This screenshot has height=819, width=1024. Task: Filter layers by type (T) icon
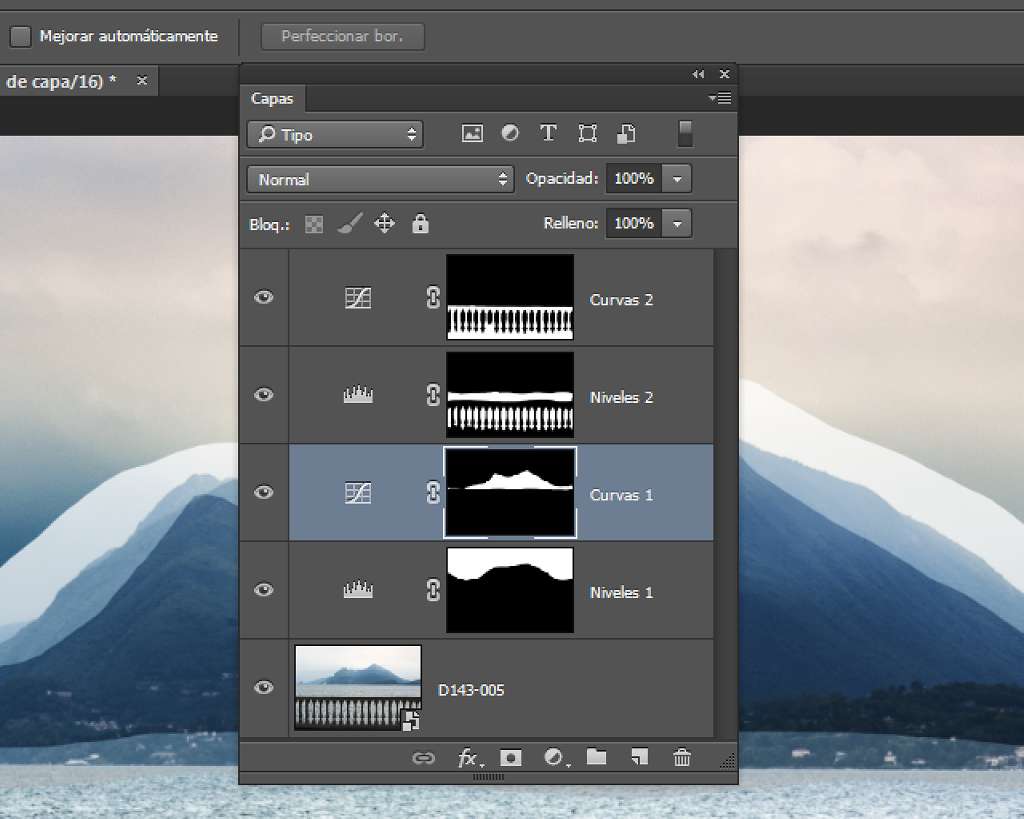548,133
